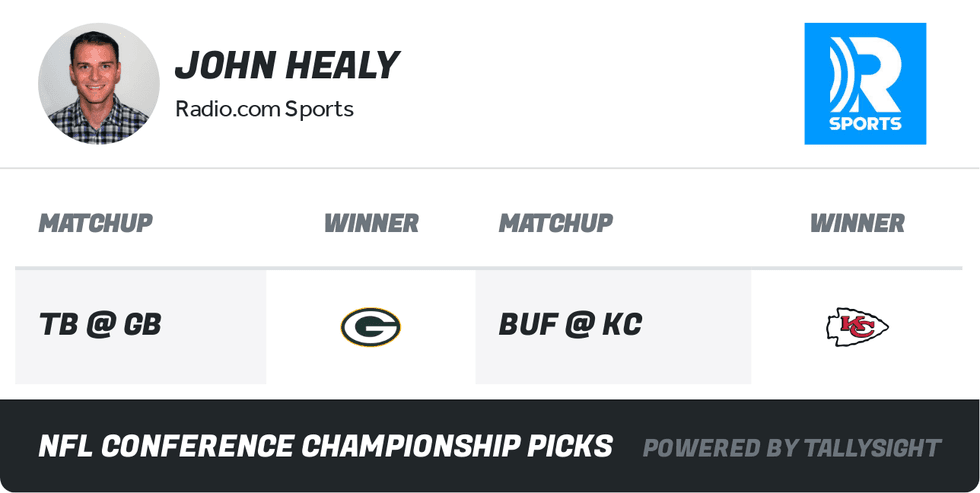980x493 pixels.
Task: Click the MATCHUP header above BUF @ KC
Action: coord(555,222)
